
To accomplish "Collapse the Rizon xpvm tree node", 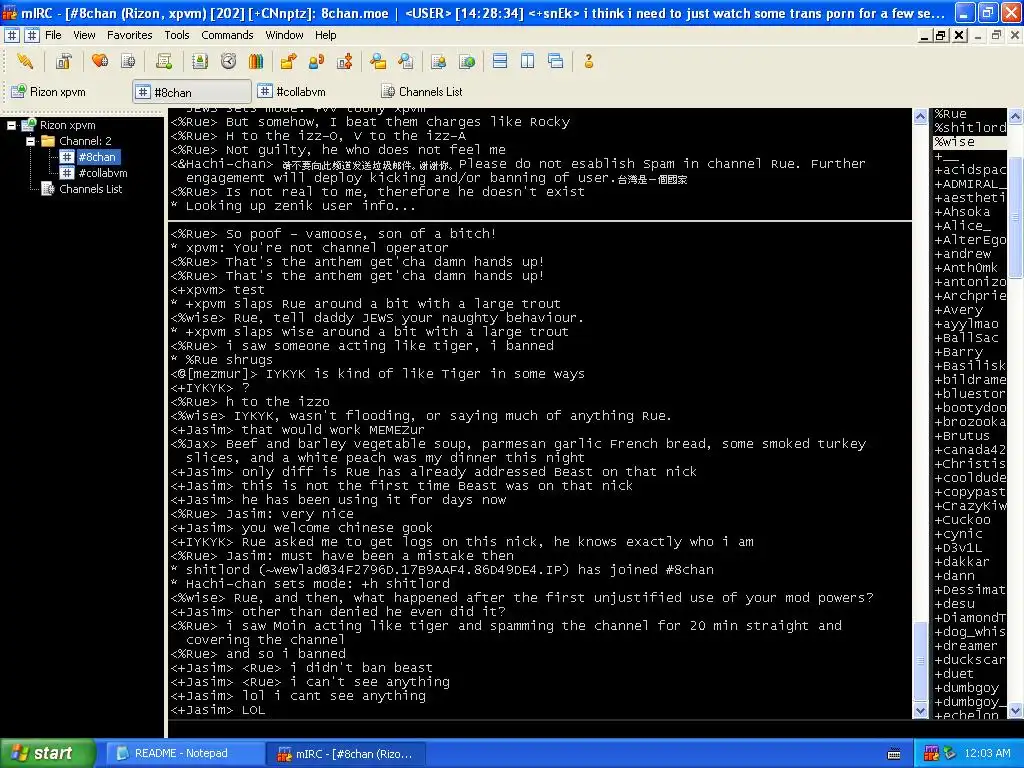I will point(11,125).
